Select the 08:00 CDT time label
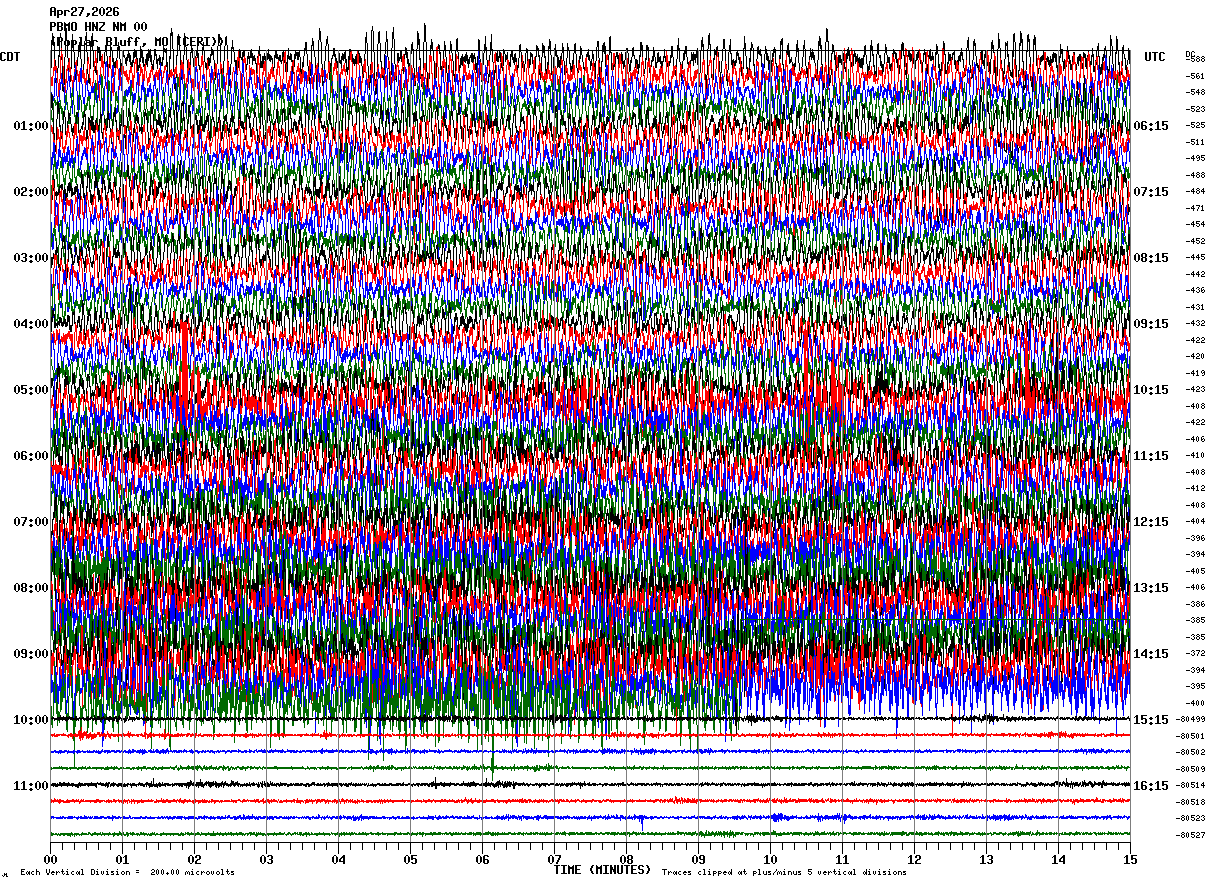The image size is (1210, 886). tap(31, 588)
